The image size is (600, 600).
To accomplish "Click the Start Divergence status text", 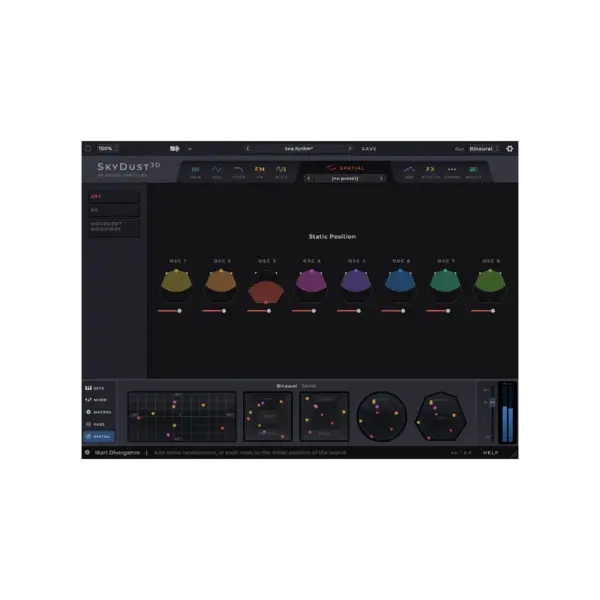I will coord(117,453).
